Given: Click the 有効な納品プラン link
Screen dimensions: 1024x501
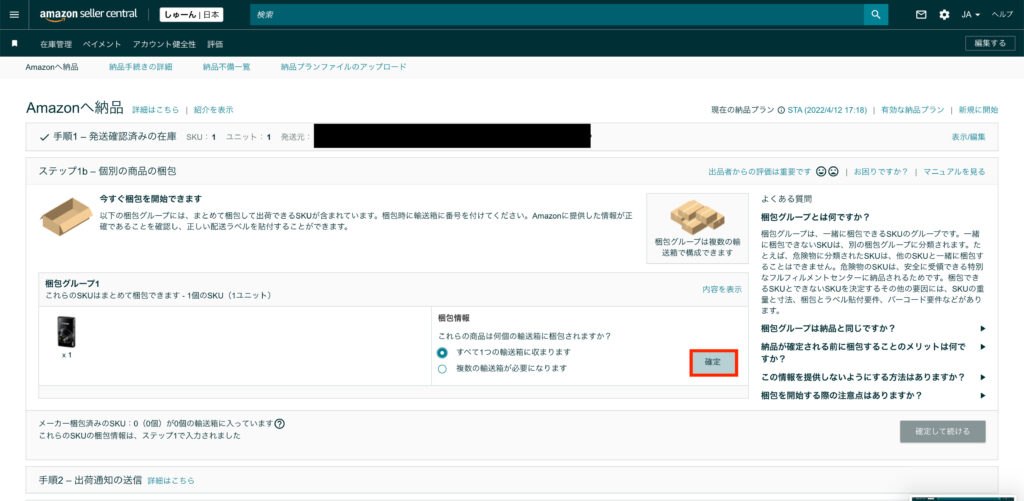Looking at the screenshot, I should [912, 110].
